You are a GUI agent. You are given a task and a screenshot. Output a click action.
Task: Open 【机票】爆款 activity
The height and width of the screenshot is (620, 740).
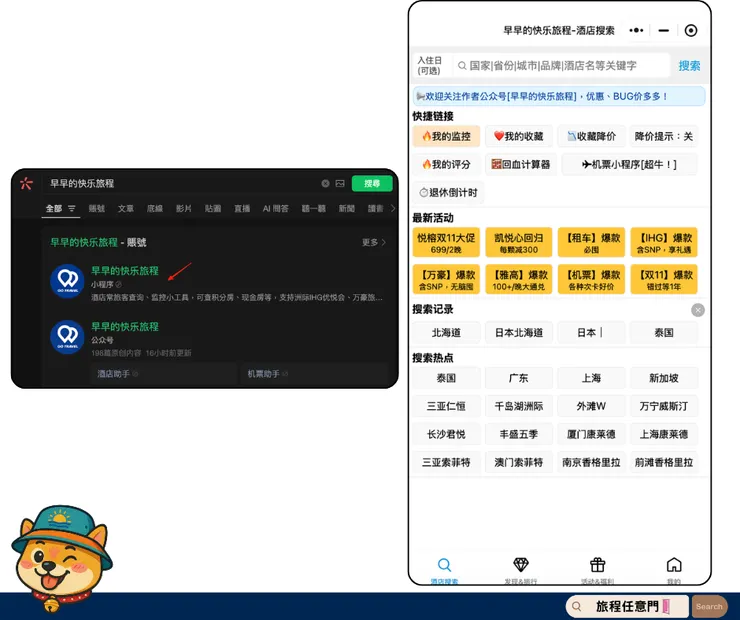[x=591, y=279]
